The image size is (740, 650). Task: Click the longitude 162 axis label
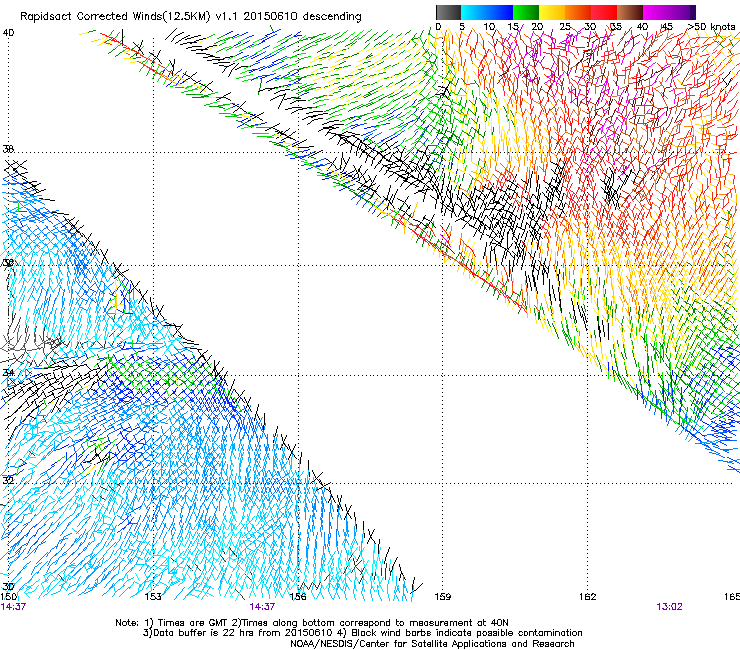(x=588, y=597)
